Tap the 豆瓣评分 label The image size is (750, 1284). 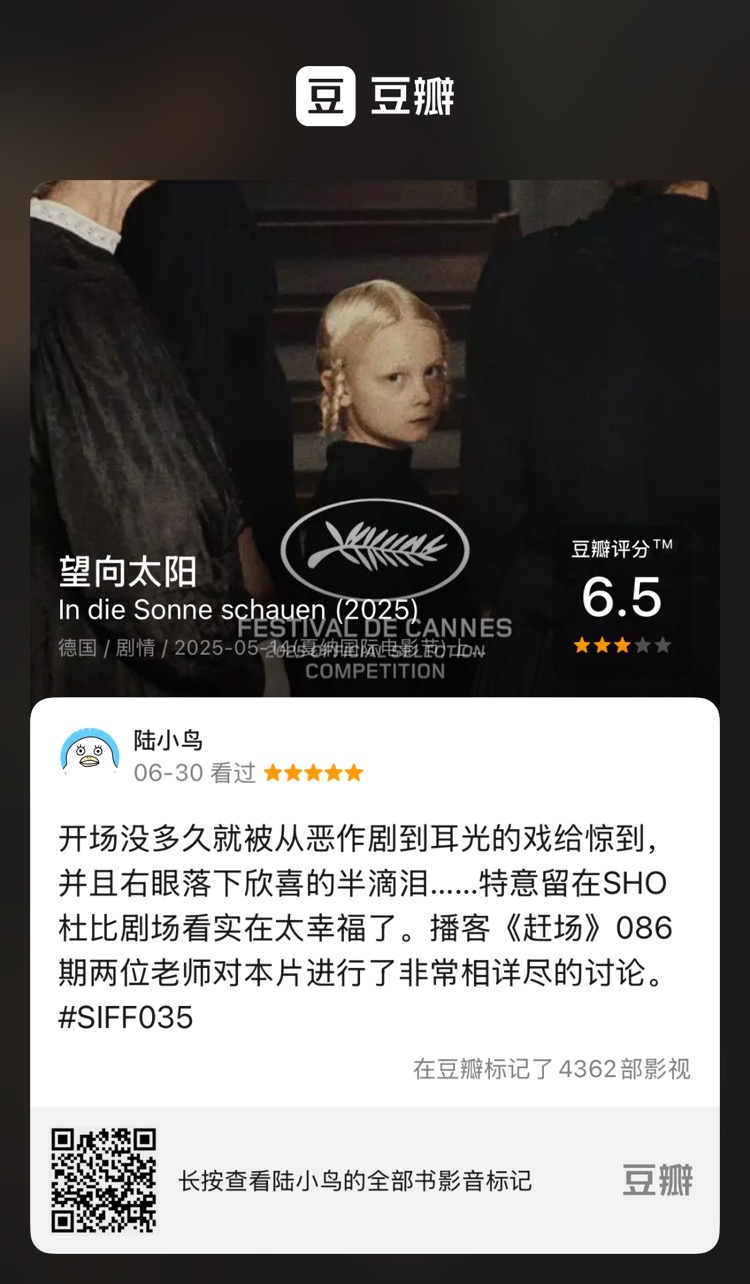click(622, 548)
